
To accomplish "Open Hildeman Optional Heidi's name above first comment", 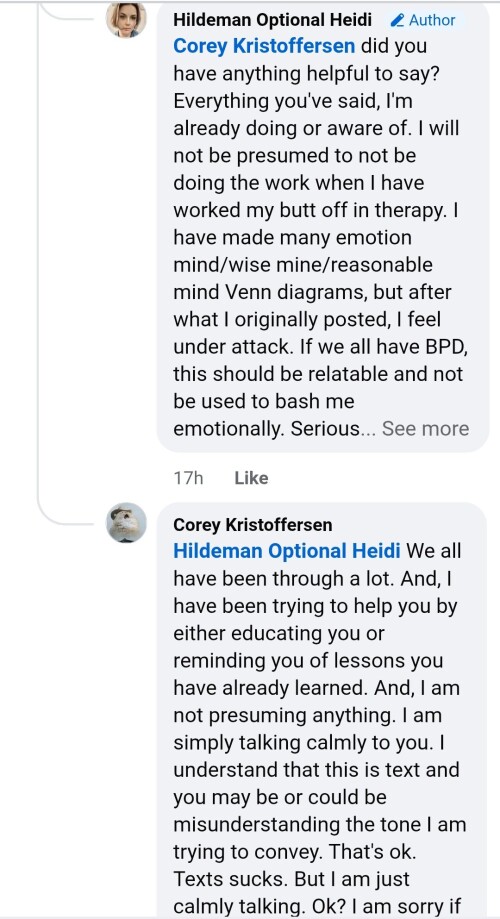I will point(272,19).
